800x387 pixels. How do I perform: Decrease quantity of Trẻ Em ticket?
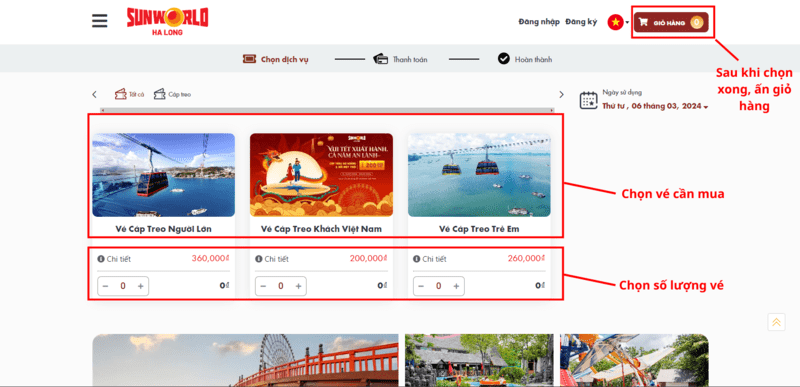(421, 286)
